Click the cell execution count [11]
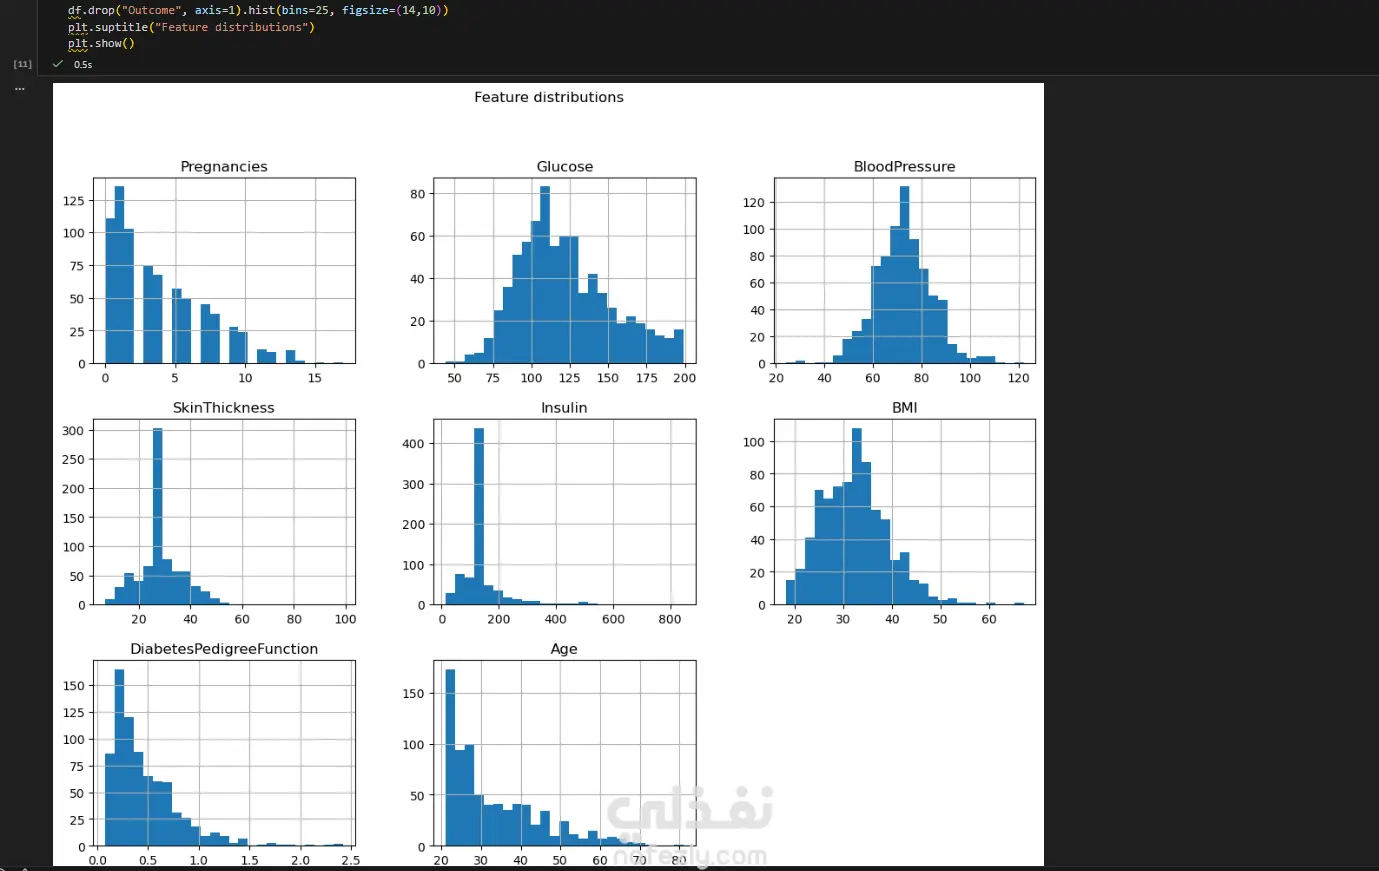Image resolution: width=1379 pixels, height=871 pixels. click(x=22, y=64)
